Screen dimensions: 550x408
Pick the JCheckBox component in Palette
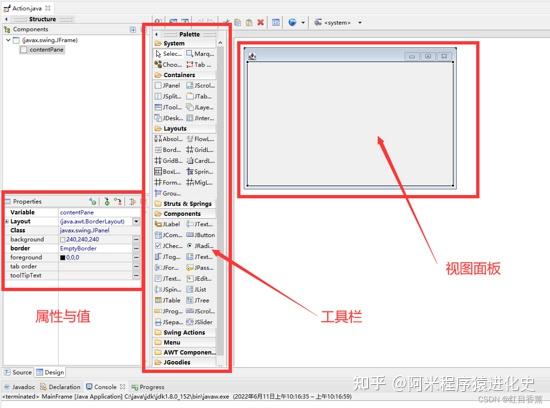click(x=168, y=246)
